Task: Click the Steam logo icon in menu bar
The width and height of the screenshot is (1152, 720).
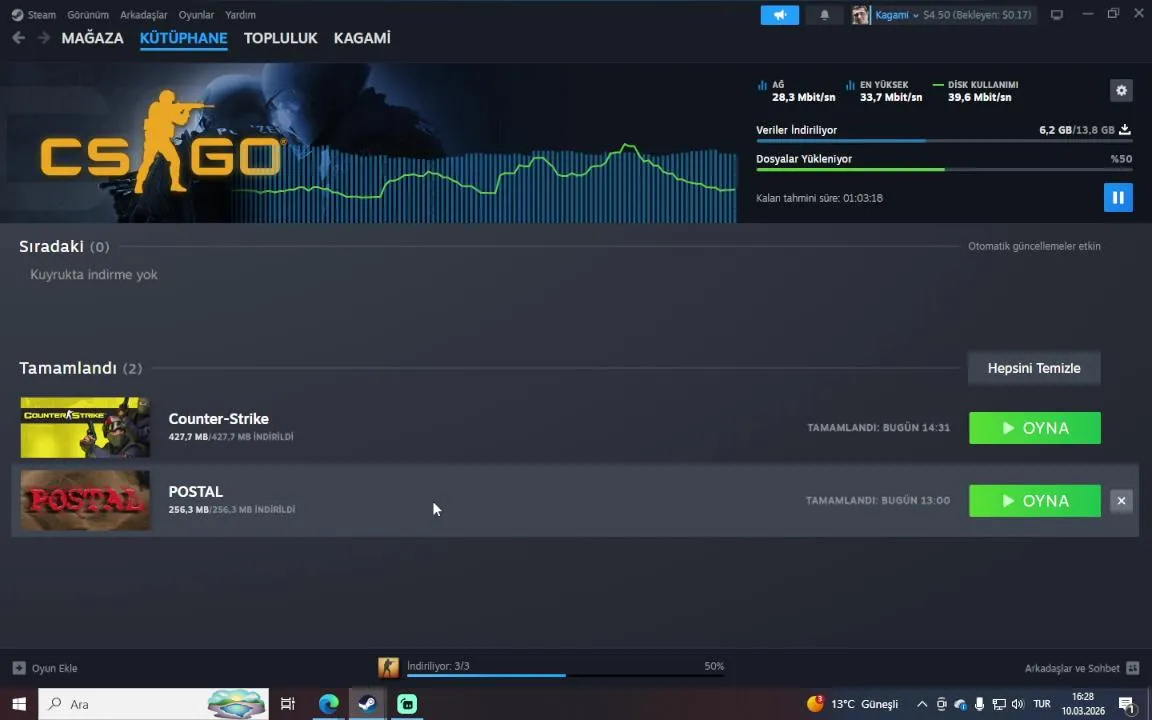Action: tap(17, 15)
